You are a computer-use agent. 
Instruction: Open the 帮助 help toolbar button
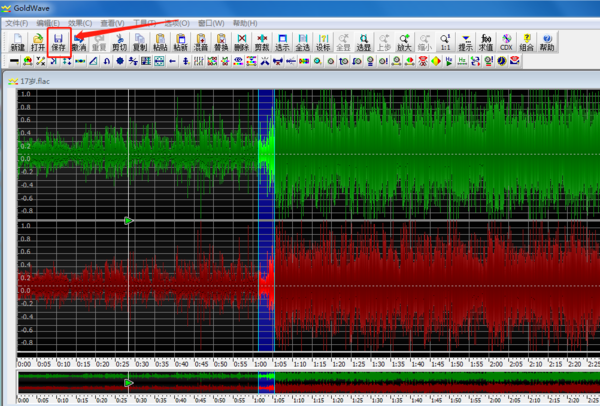click(547, 42)
